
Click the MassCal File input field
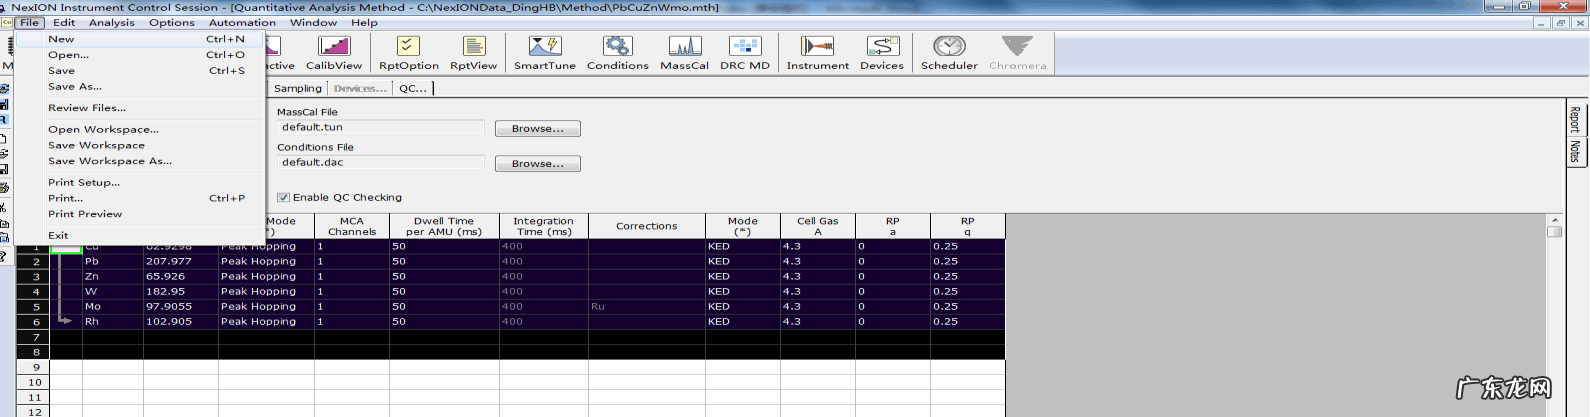(380, 128)
